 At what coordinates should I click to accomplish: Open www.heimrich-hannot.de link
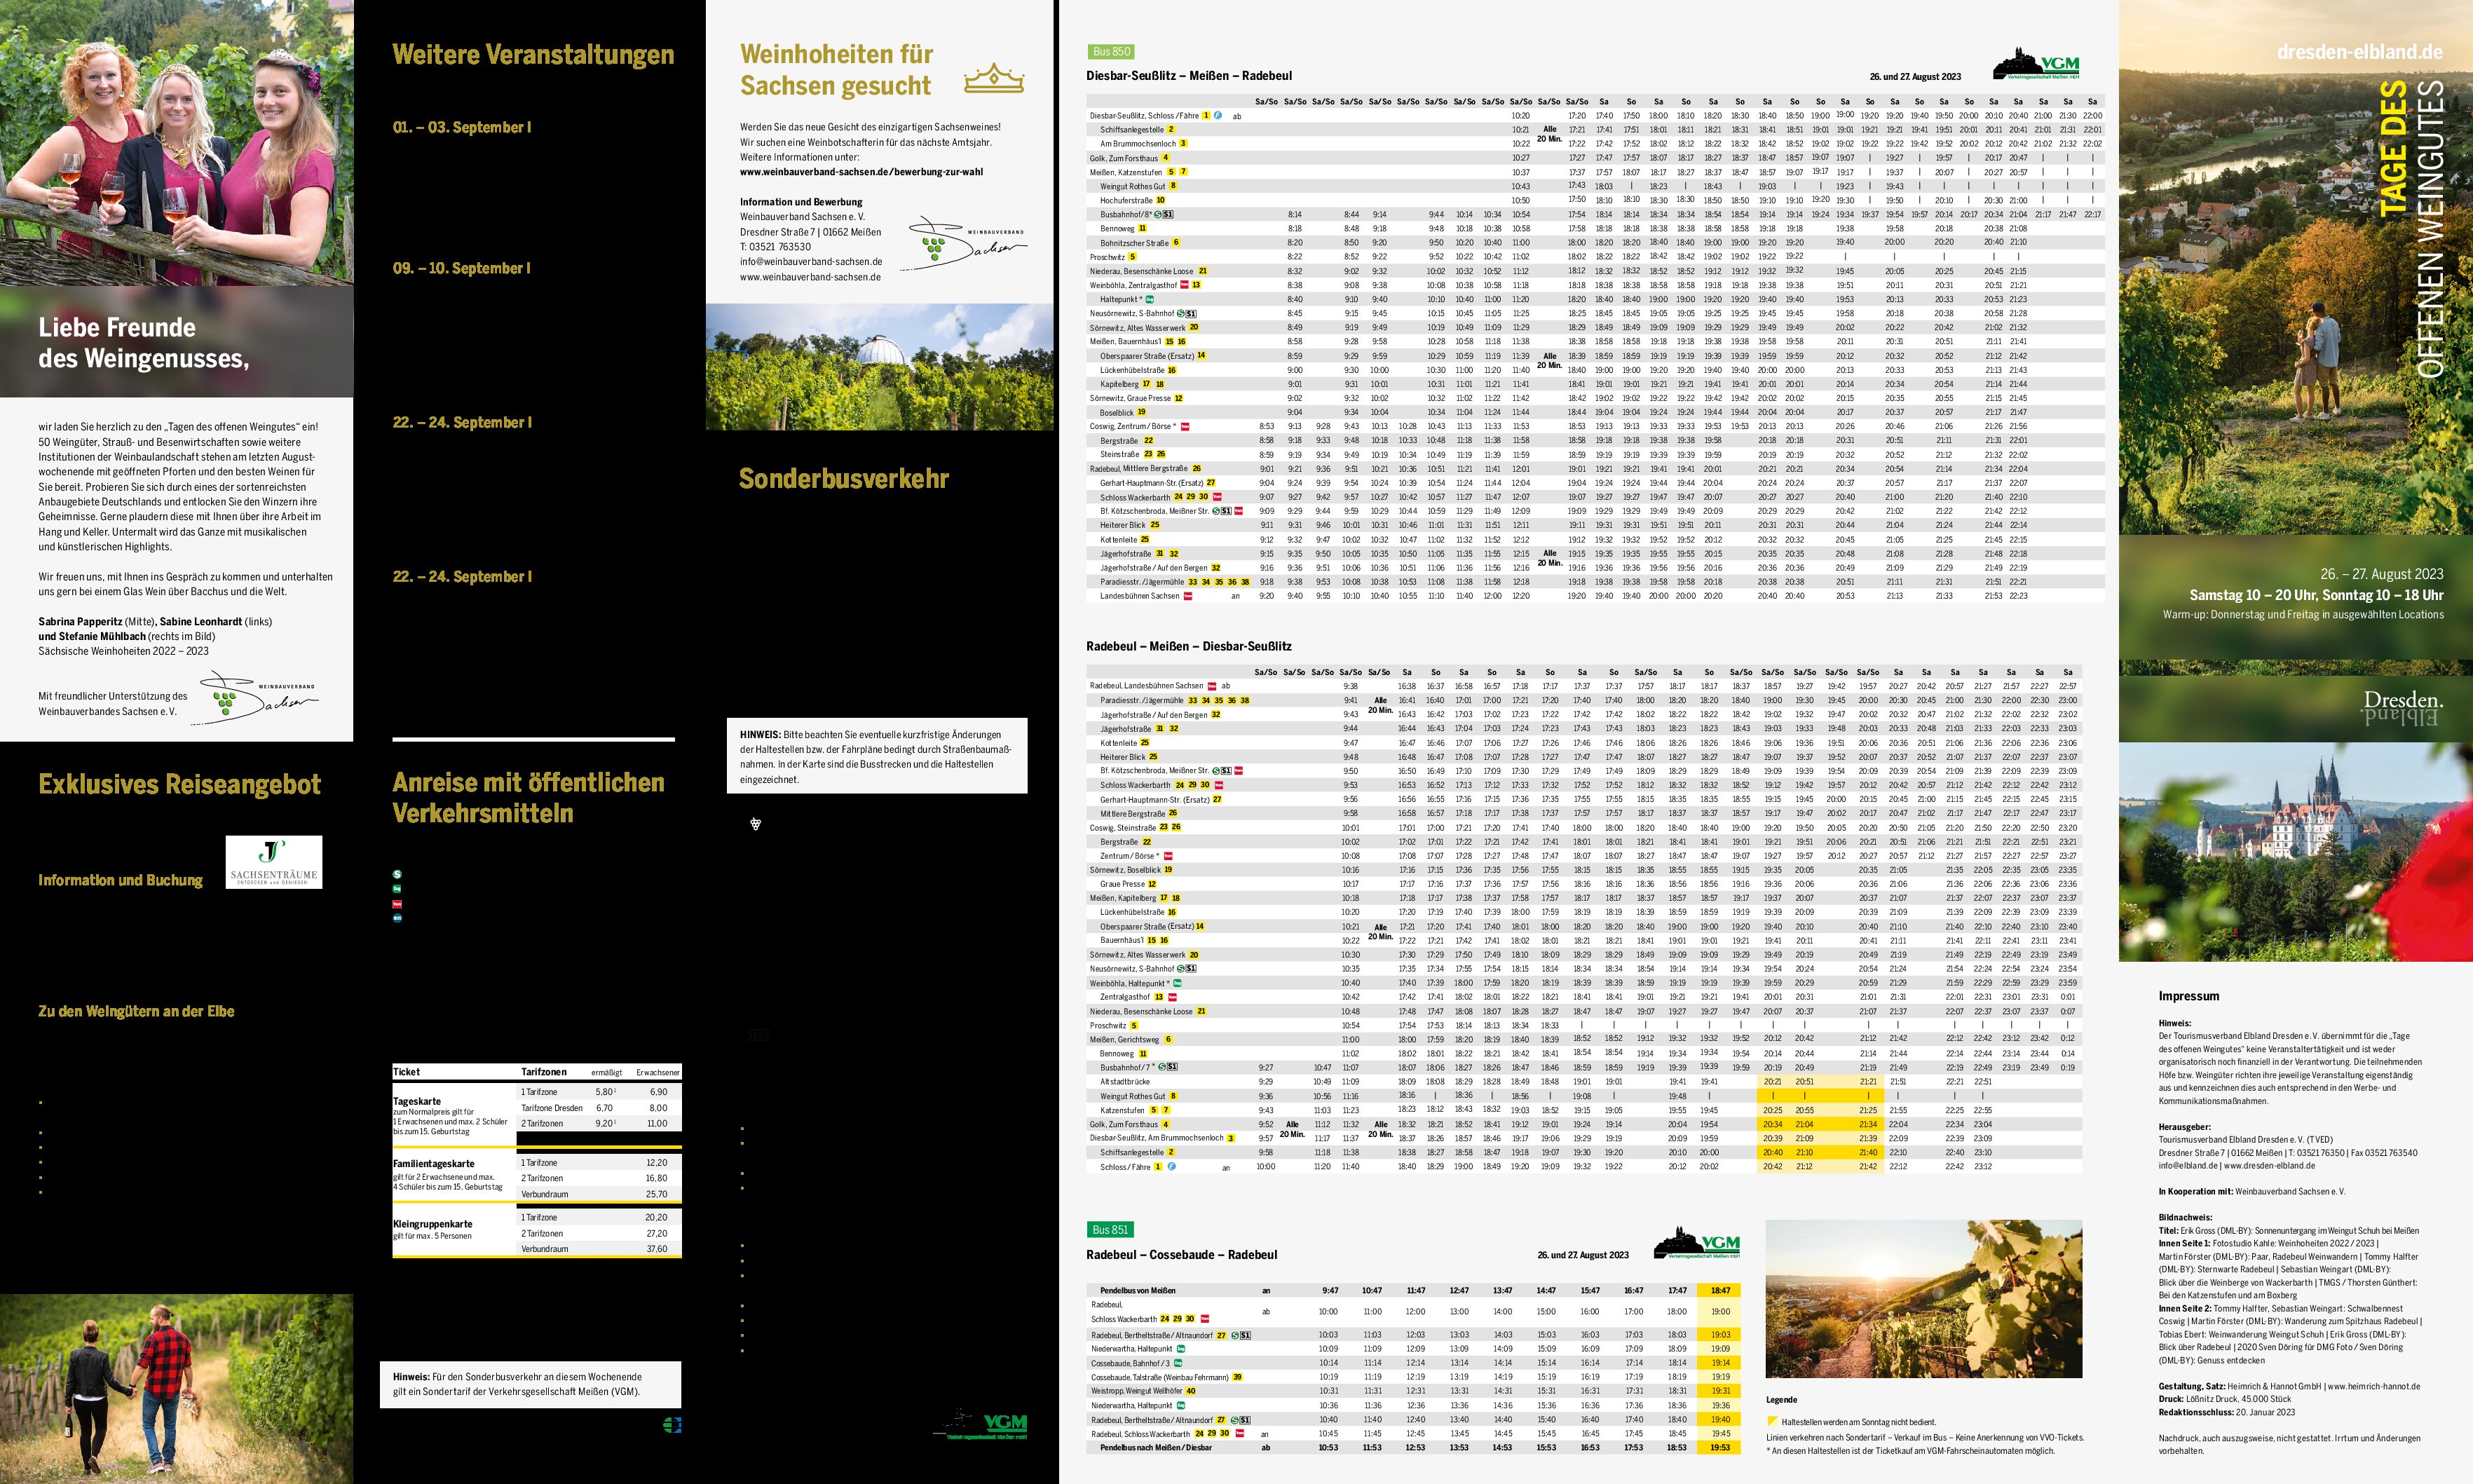click(x=2373, y=1386)
